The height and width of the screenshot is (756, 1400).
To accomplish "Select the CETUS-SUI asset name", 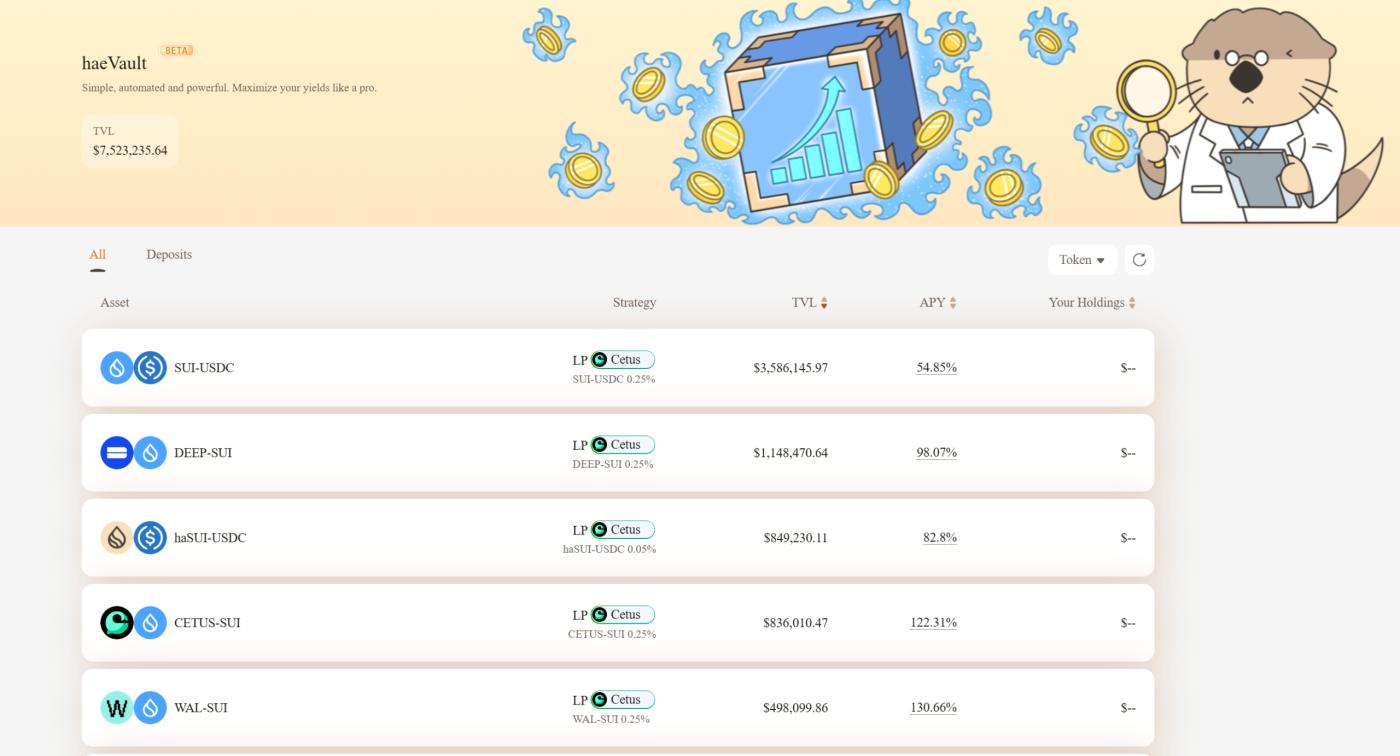I will tap(207, 623).
